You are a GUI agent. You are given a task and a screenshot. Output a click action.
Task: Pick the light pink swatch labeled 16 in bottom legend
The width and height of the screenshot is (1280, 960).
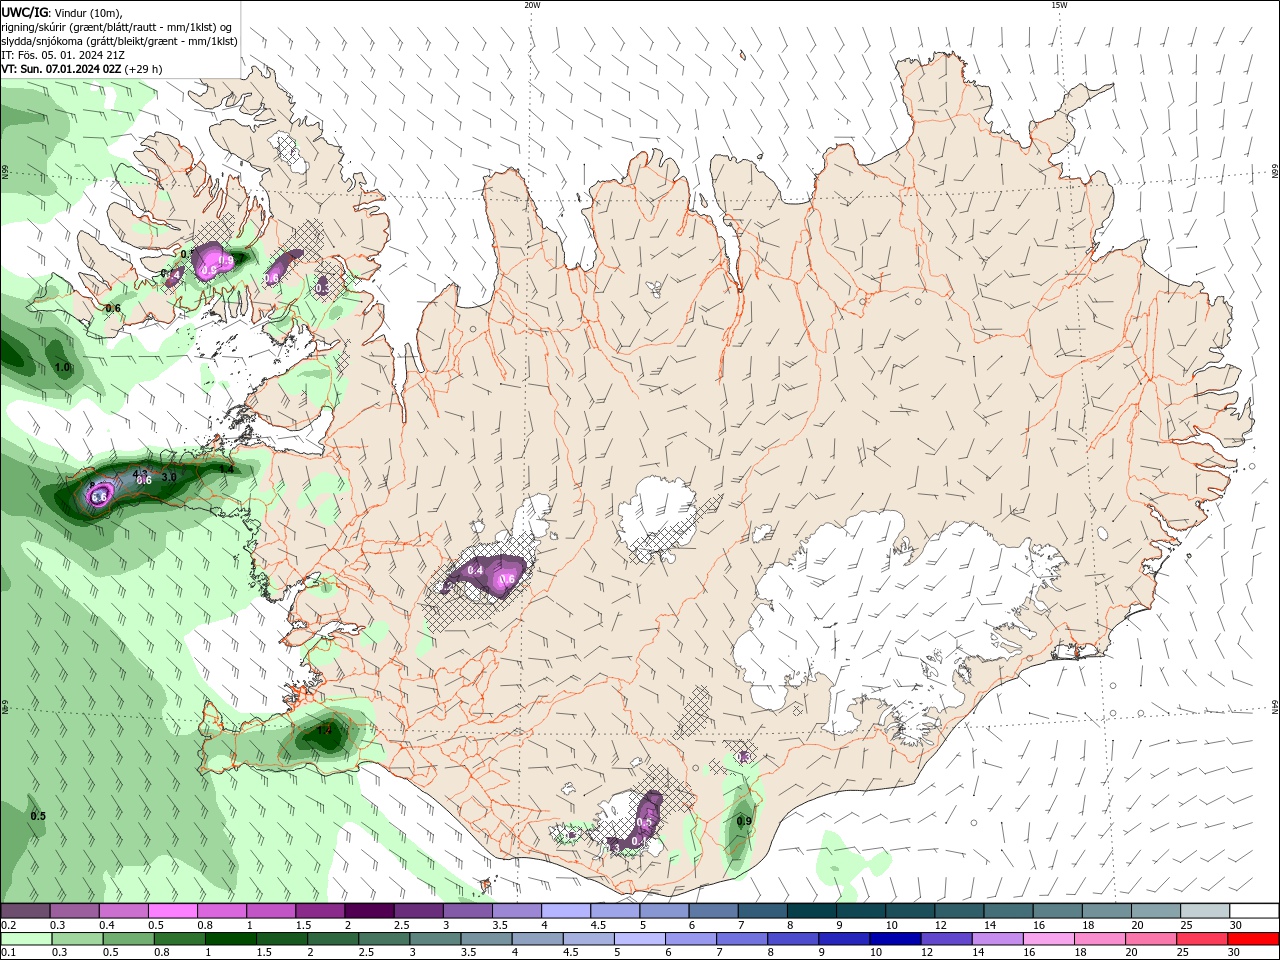click(x=1048, y=939)
